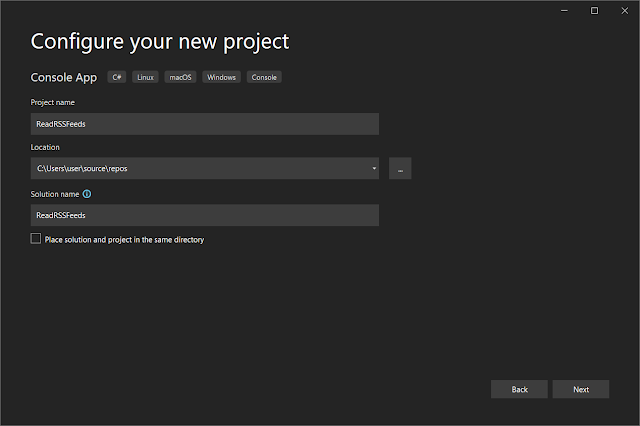Focus the Project name input field
Image resolution: width=640 pixels, height=426 pixels.
(204, 124)
